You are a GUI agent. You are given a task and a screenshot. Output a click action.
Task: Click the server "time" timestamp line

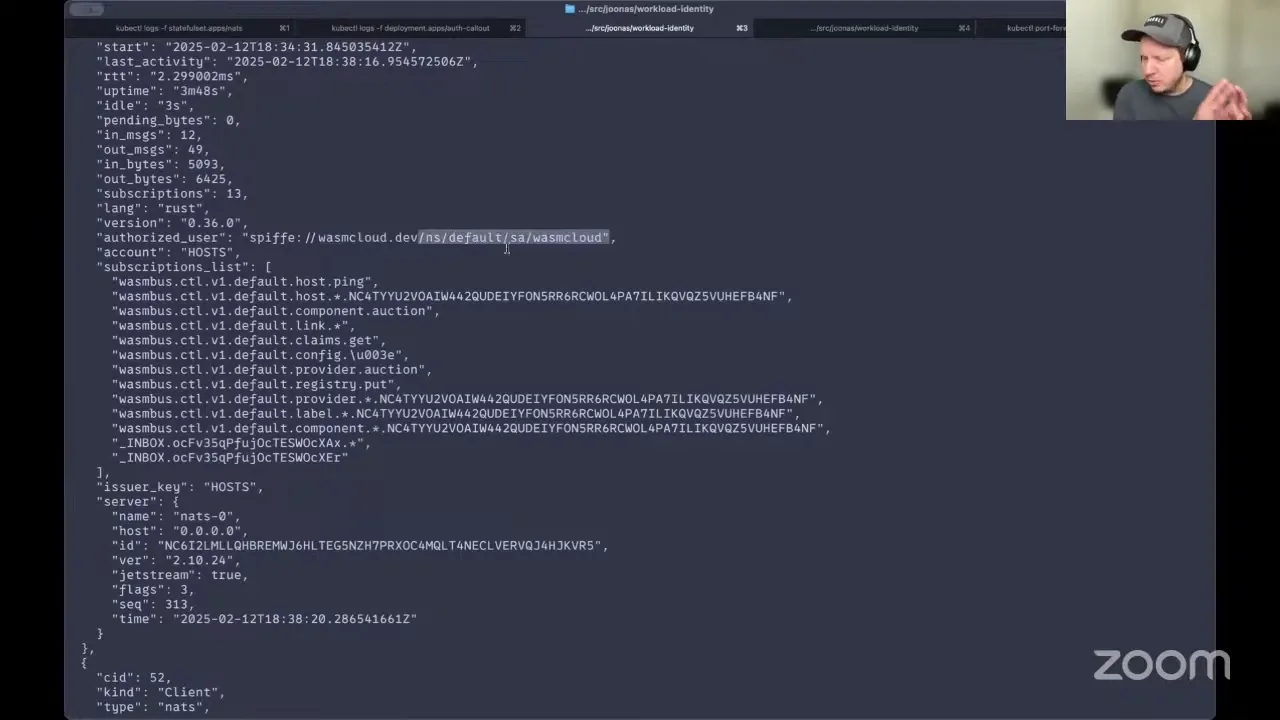pyautogui.click(x=264, y=619)
